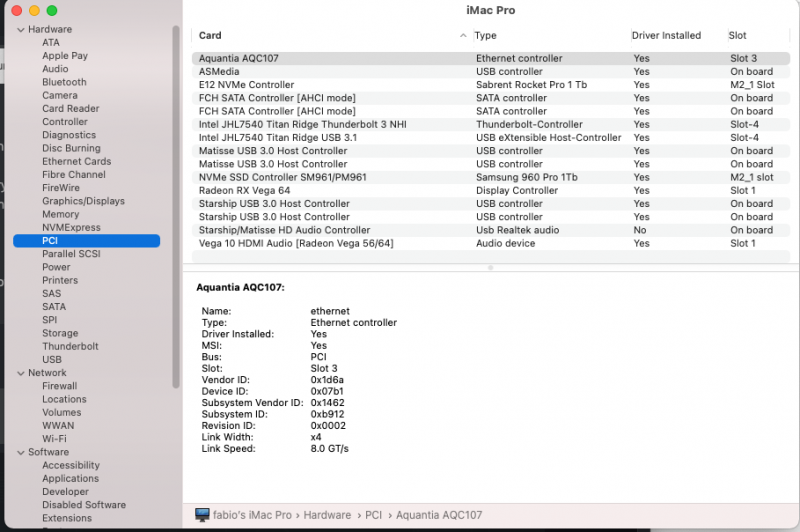Minimize the window with the yellow button
Screen dimensions: 800x532
(34, 10)
